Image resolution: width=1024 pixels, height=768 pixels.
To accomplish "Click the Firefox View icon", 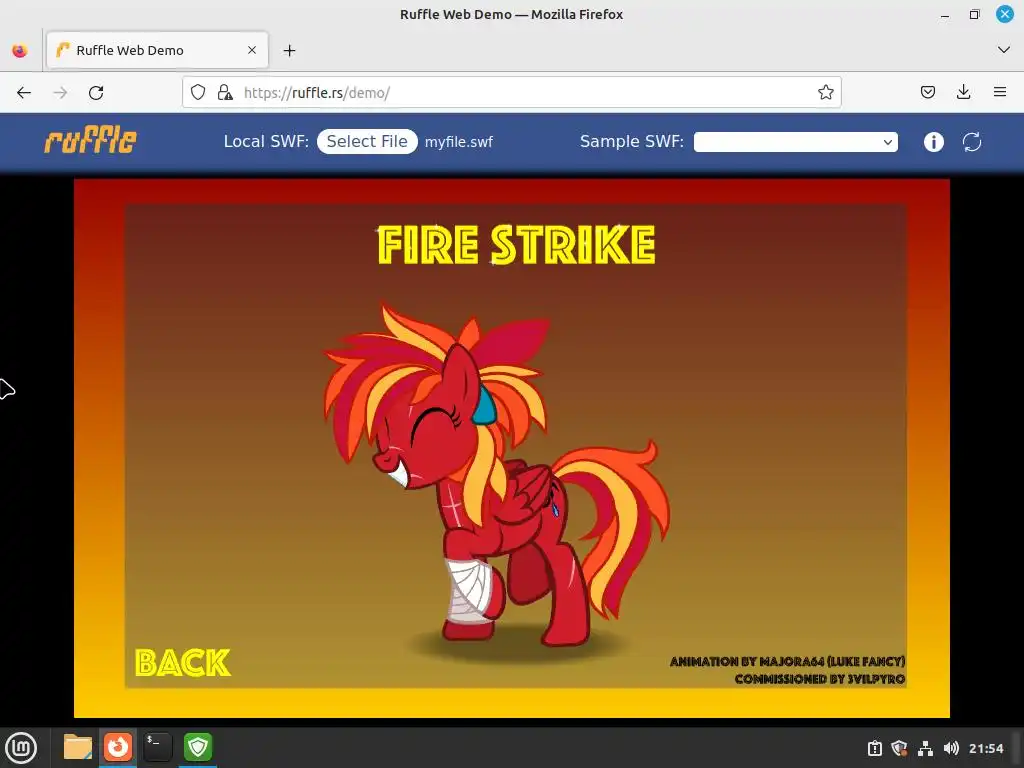I will 20,50.
